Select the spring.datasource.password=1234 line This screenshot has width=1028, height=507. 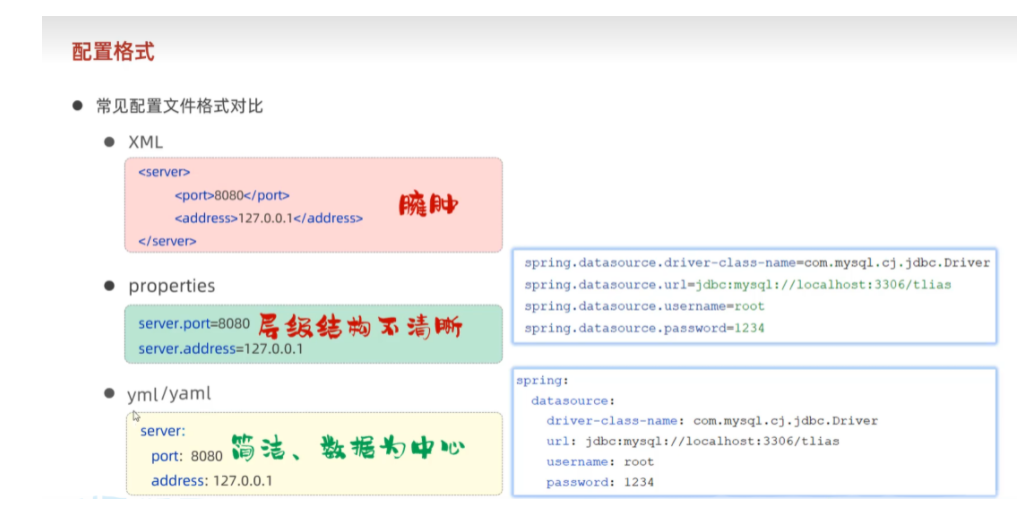644,328
